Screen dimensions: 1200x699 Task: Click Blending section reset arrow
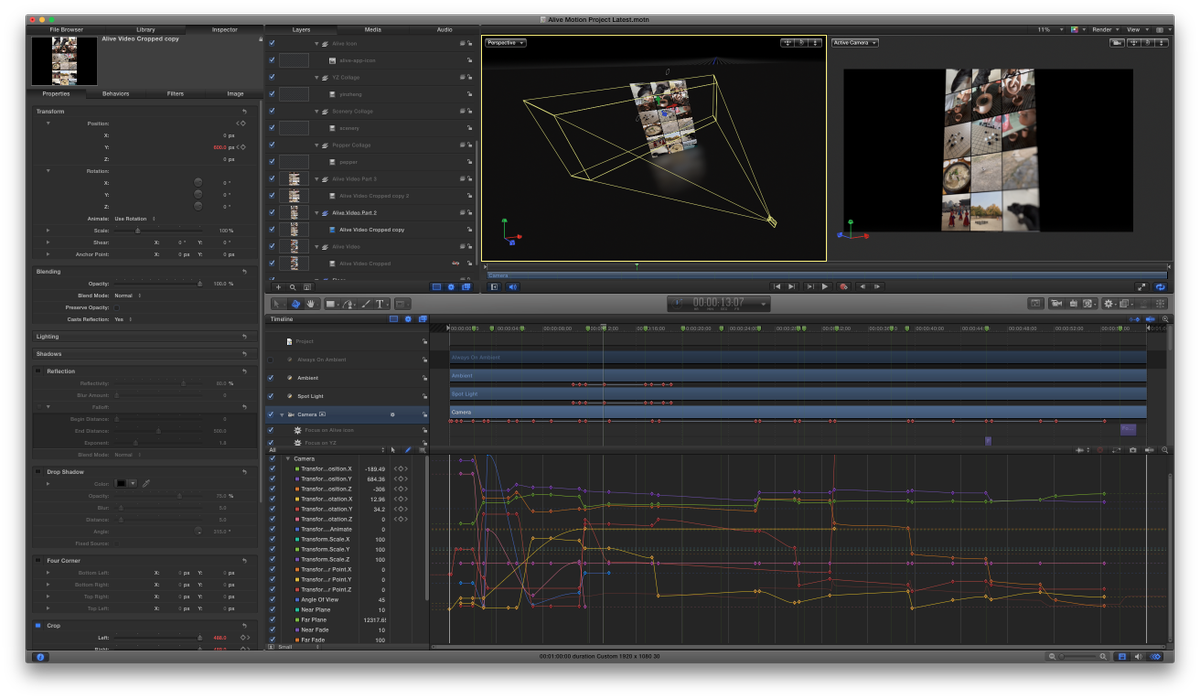244,271
